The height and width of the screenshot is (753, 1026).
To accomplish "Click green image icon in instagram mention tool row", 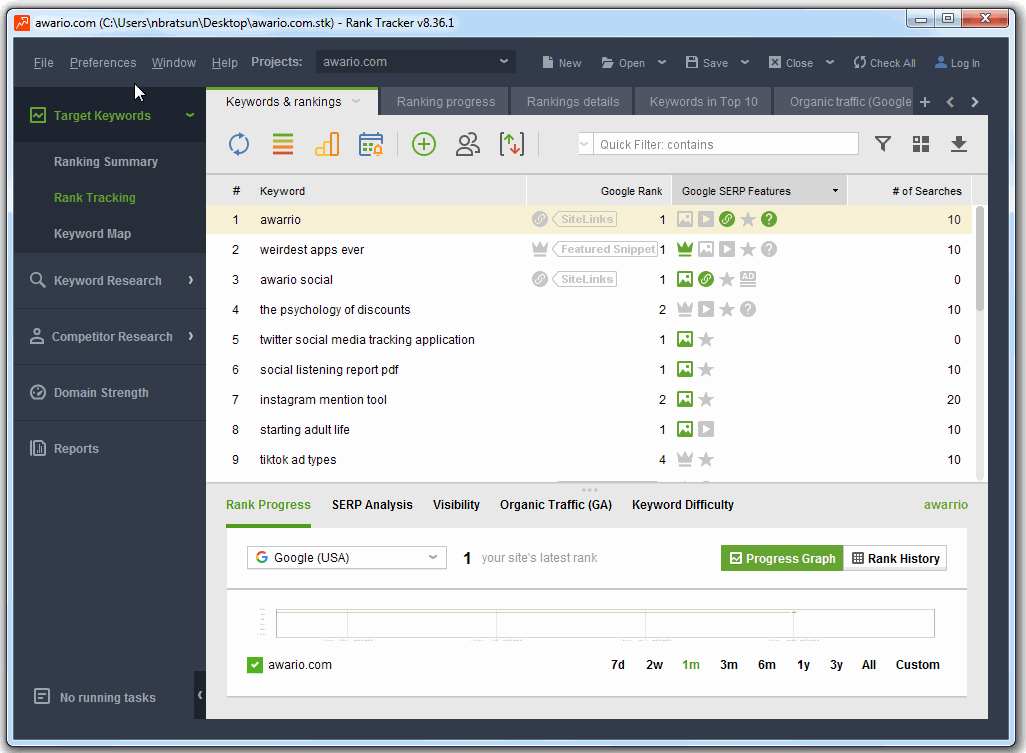I will pyautogui.click(x=685, y=399).
